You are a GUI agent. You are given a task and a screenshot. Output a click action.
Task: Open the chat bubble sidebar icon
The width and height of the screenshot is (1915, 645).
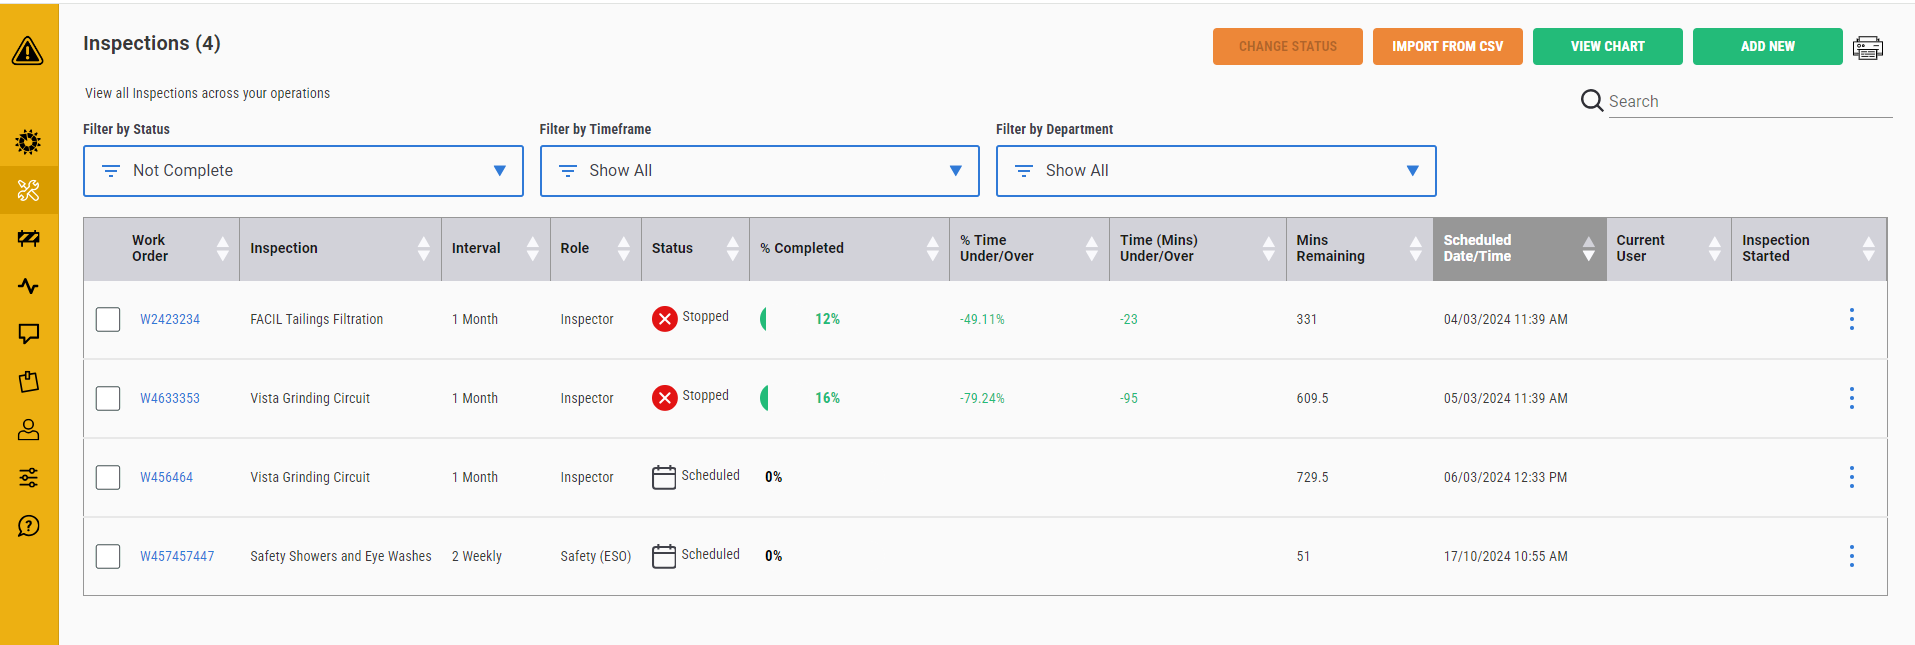pyautogui.click(x=28, y=334)
